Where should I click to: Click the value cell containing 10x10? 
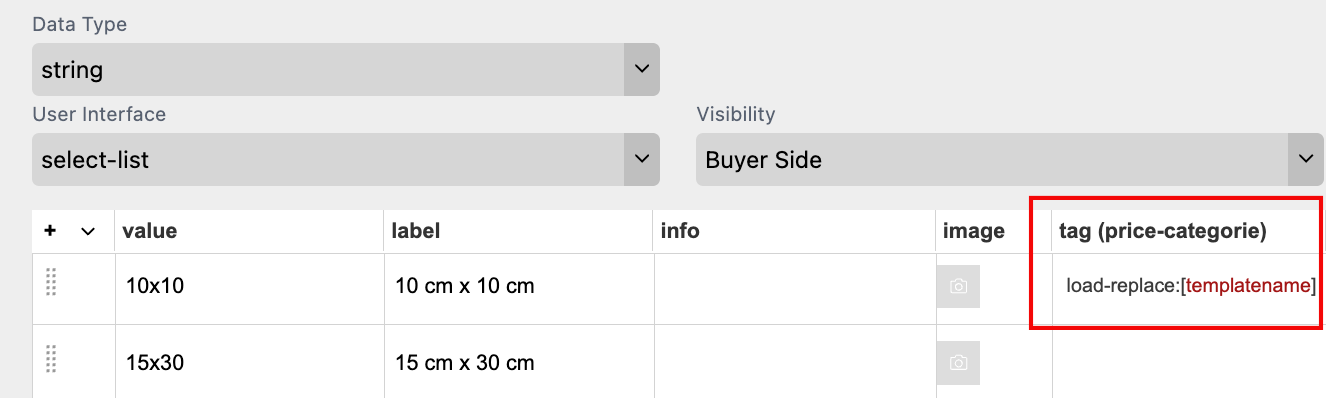249,286
